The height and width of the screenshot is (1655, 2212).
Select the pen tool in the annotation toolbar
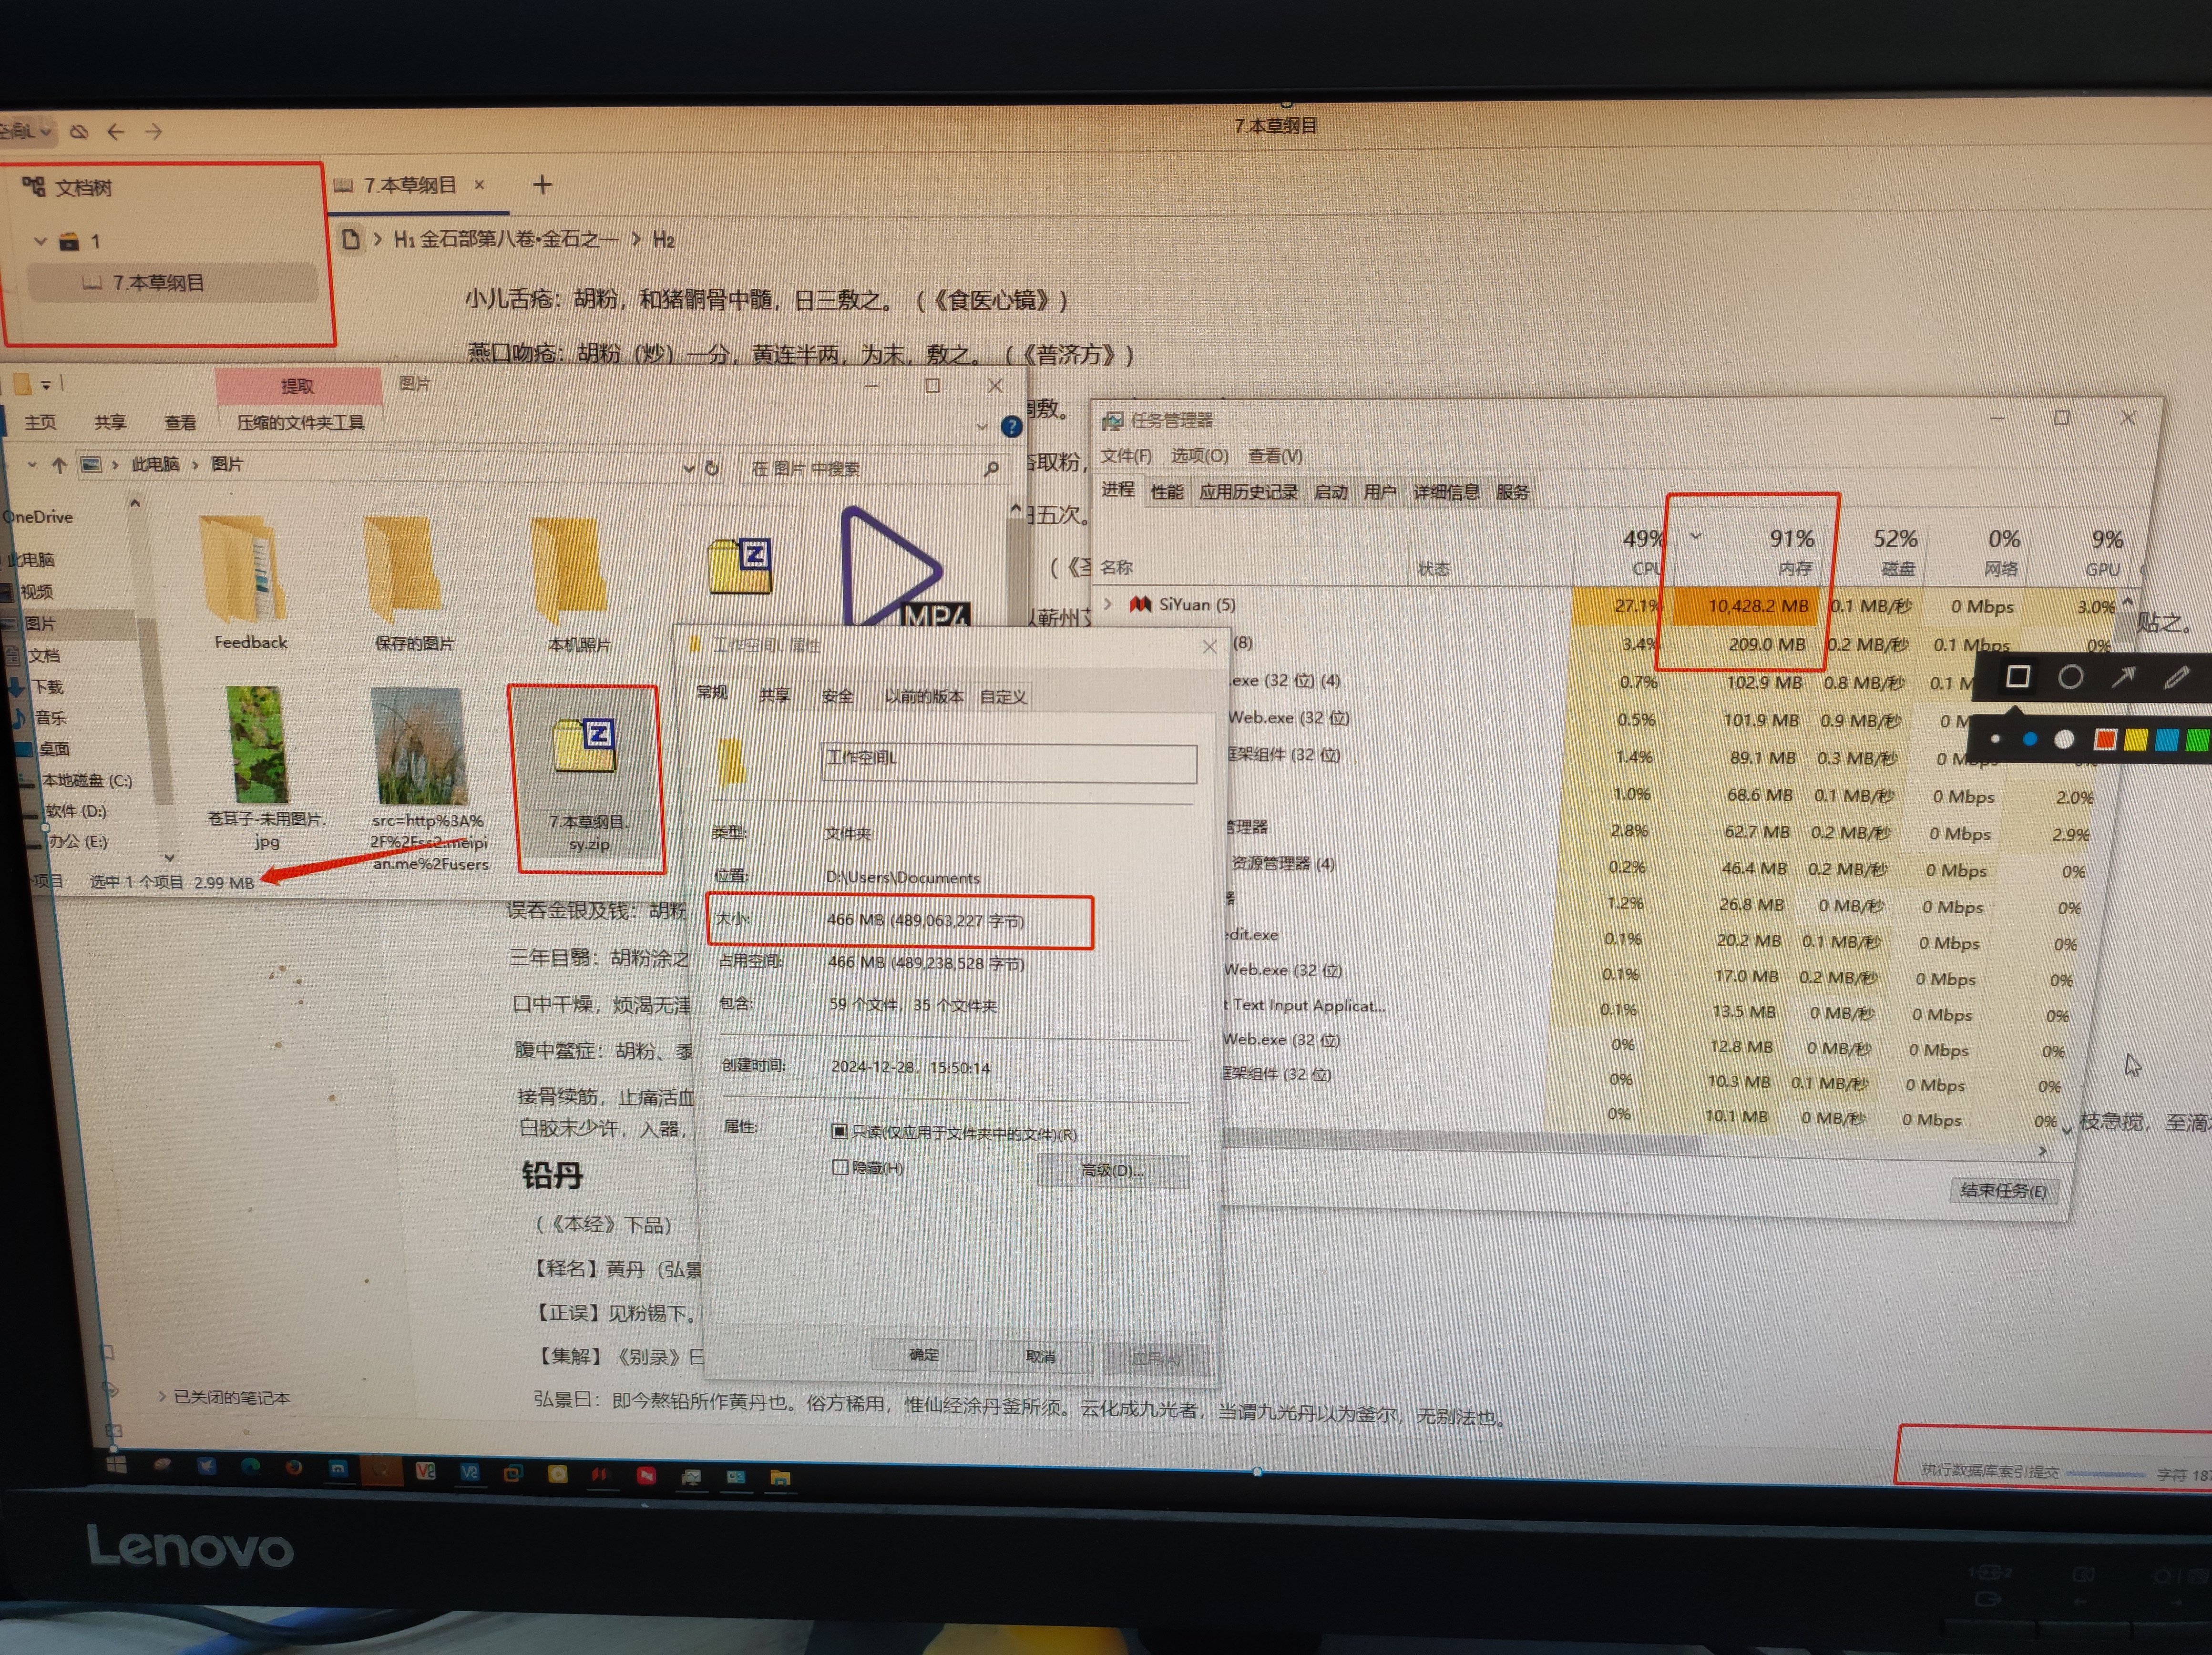click(x=2177, y=677)
